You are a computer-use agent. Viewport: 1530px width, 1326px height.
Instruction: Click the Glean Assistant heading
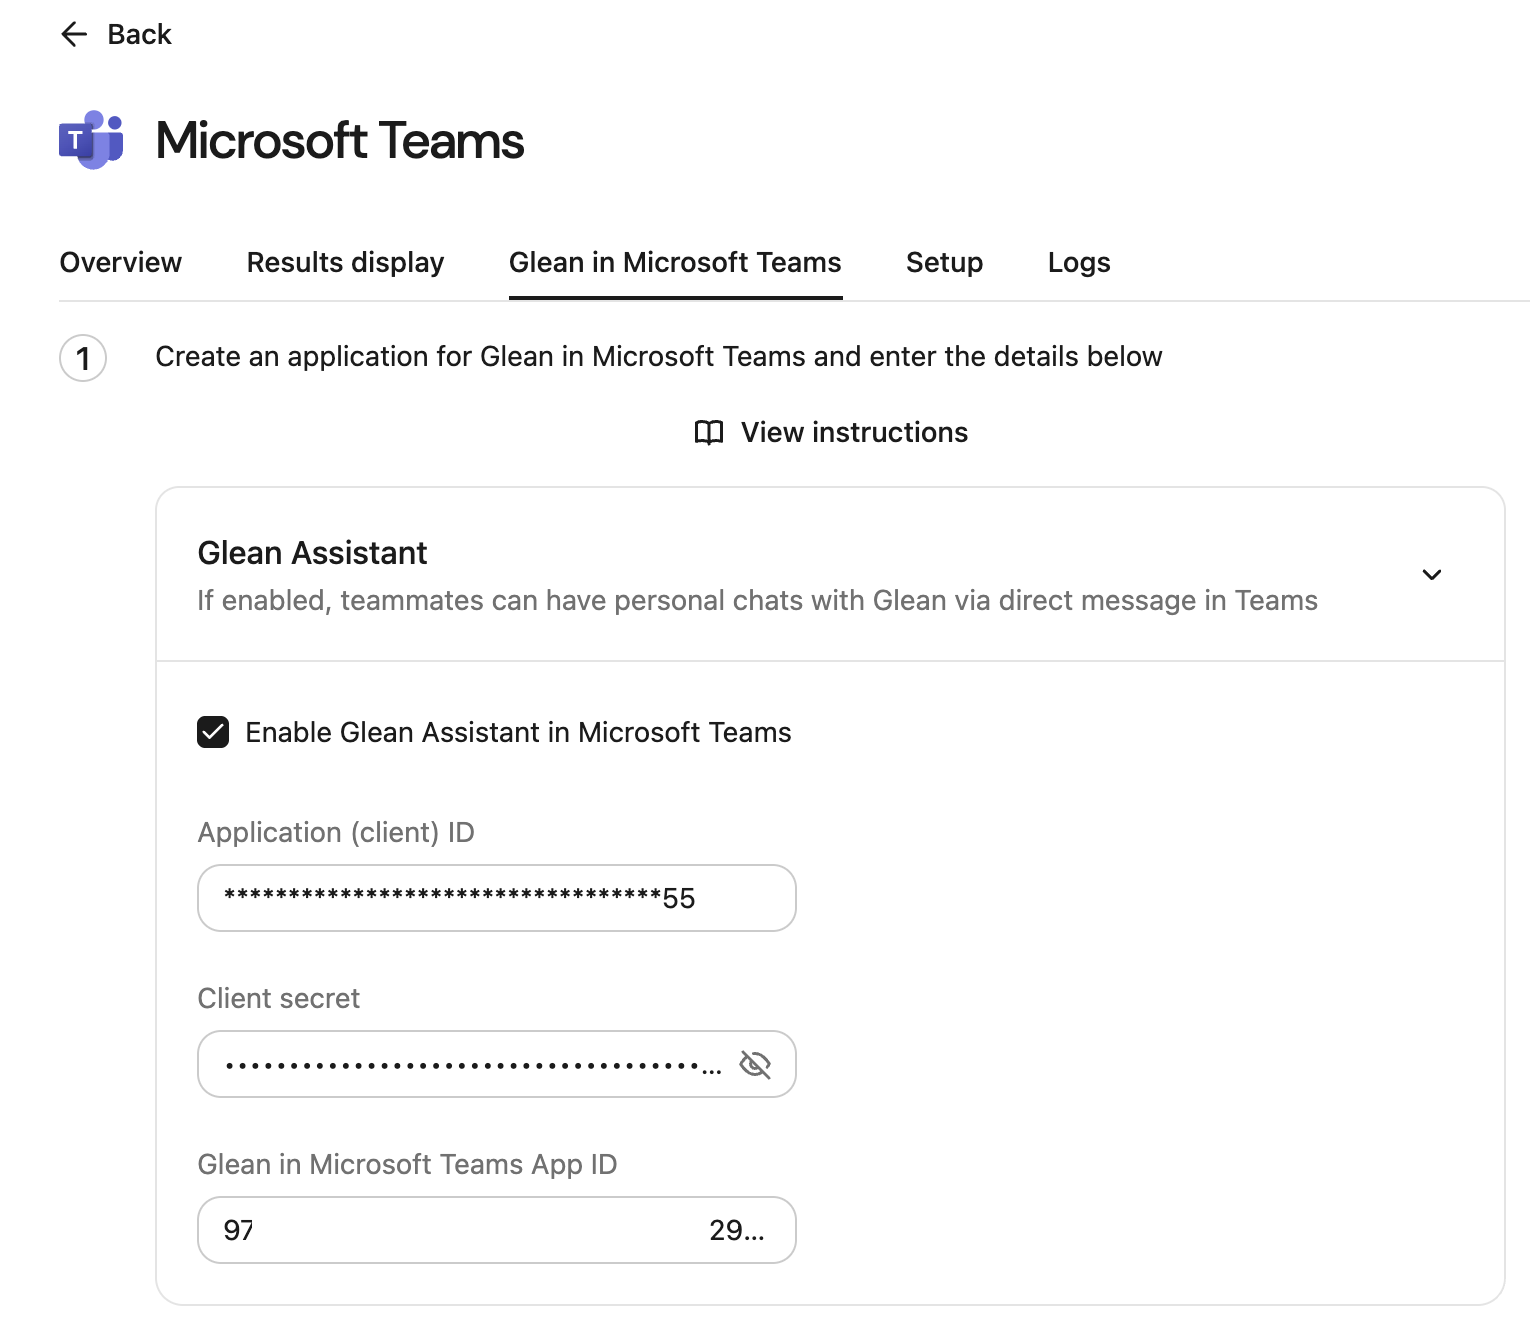pyautogui.click(x=312, y=552)
